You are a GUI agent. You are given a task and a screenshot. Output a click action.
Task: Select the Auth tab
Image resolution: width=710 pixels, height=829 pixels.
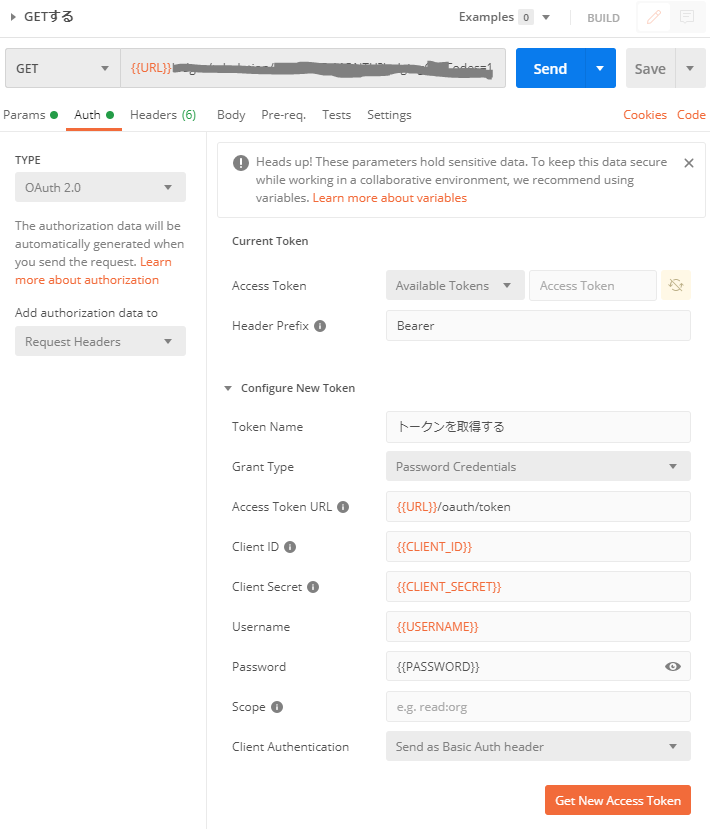coord(94,115)
